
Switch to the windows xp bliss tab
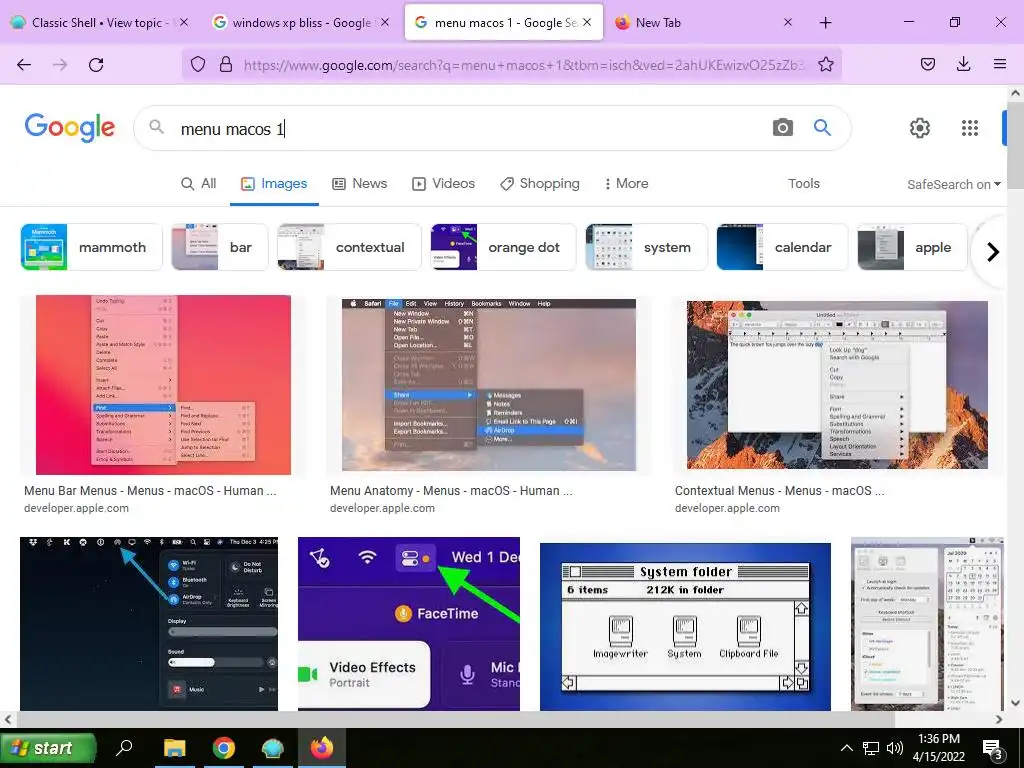pyautogui.click(x=300, y=22)
